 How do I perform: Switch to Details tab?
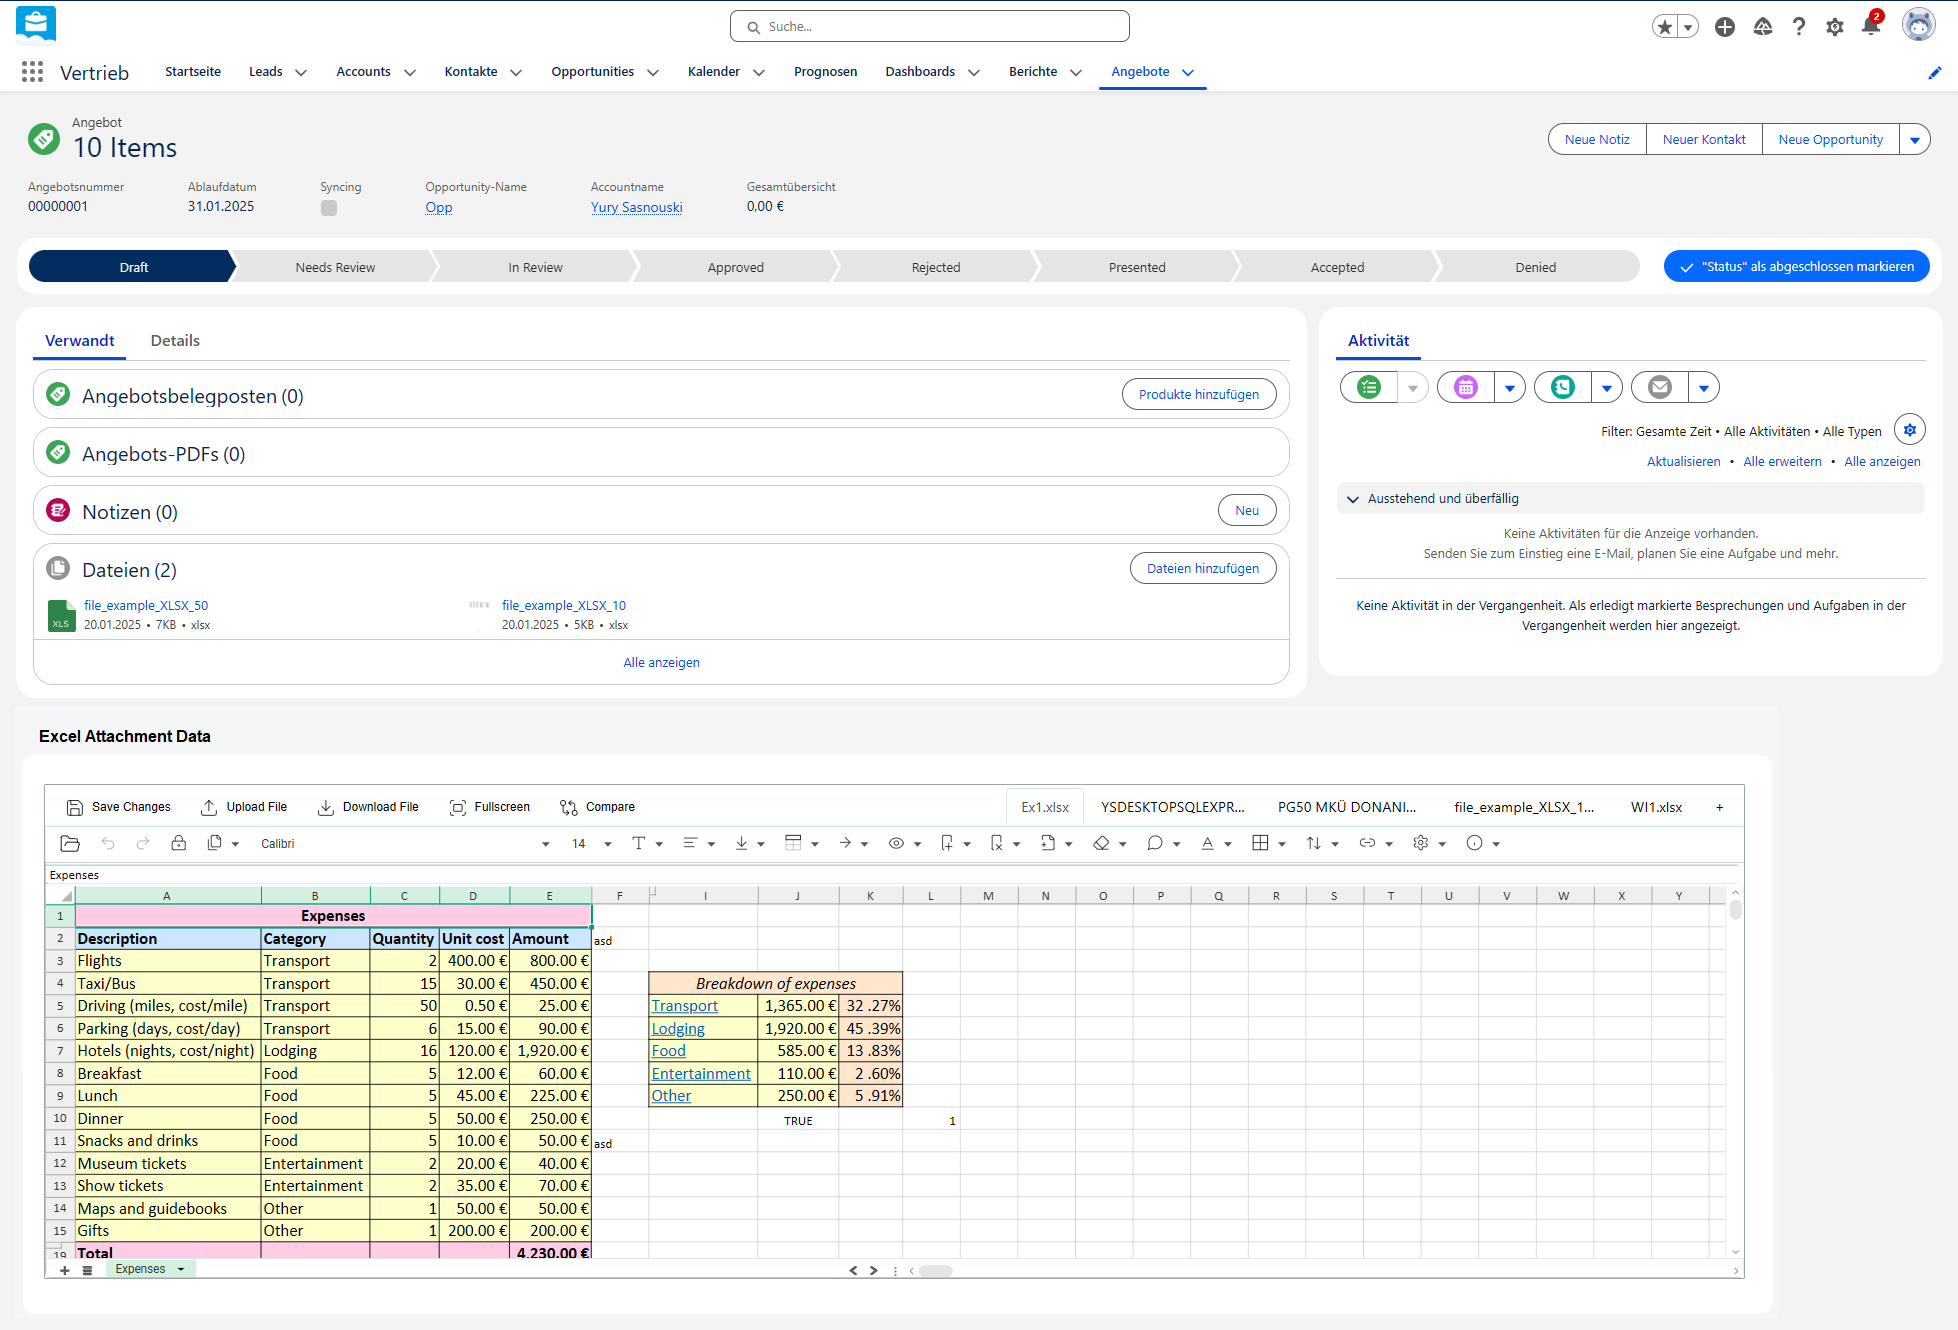pos(175,341)
